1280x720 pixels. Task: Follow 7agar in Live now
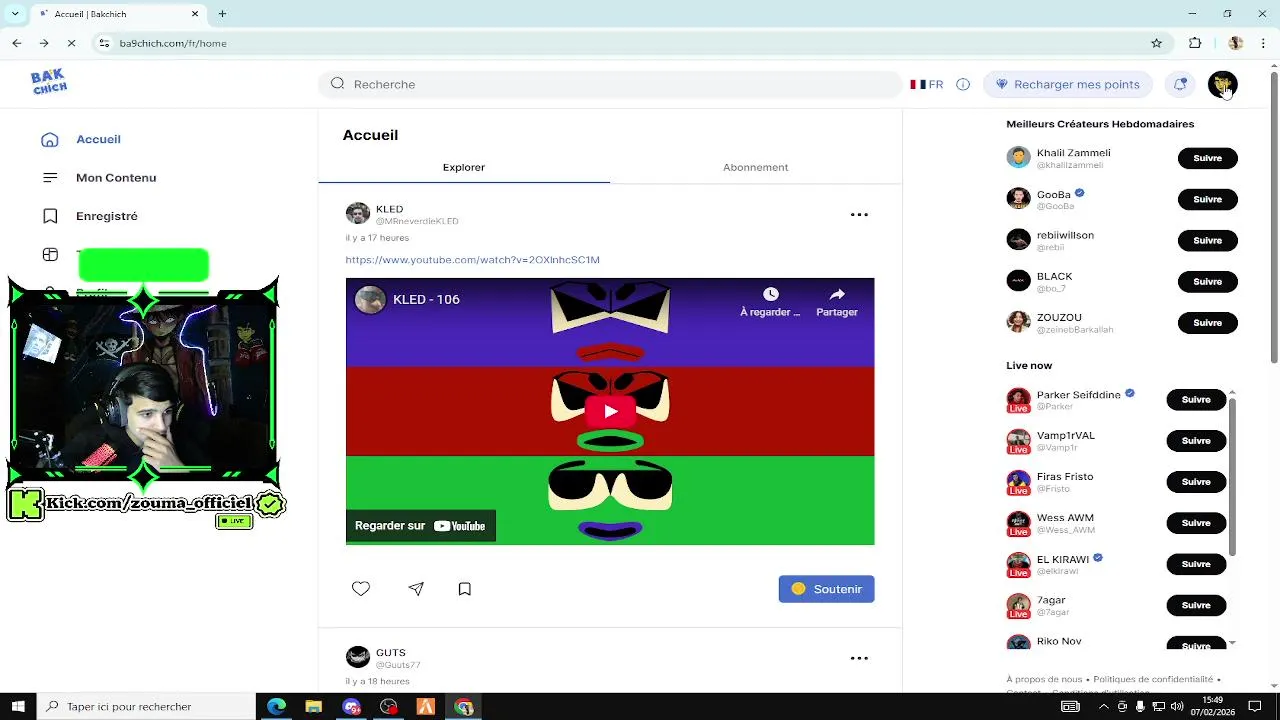1196,605
